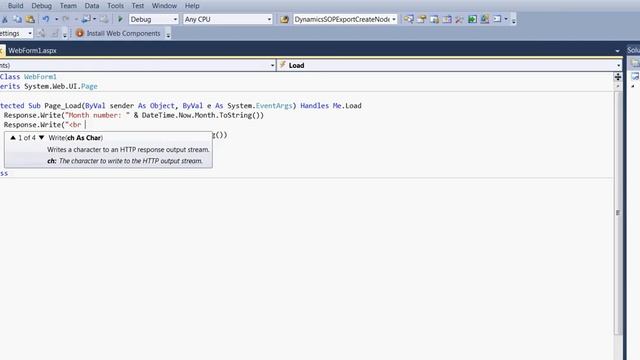The height and width of the screenshot is (360, 640).
Task: Open the Data menu
Action: pyautogui.click(x=92, y=6)
